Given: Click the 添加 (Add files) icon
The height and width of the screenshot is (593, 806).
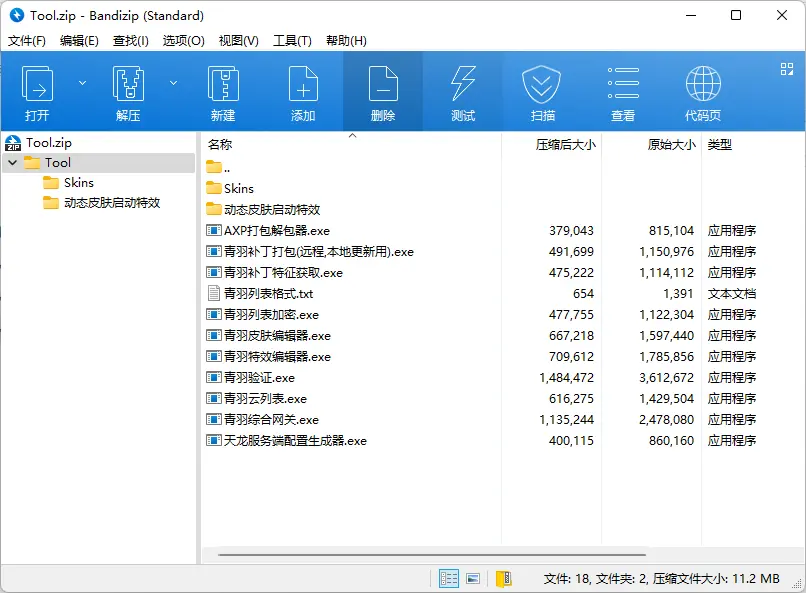Looking at the screenshot, I should (x=303, y=92).
